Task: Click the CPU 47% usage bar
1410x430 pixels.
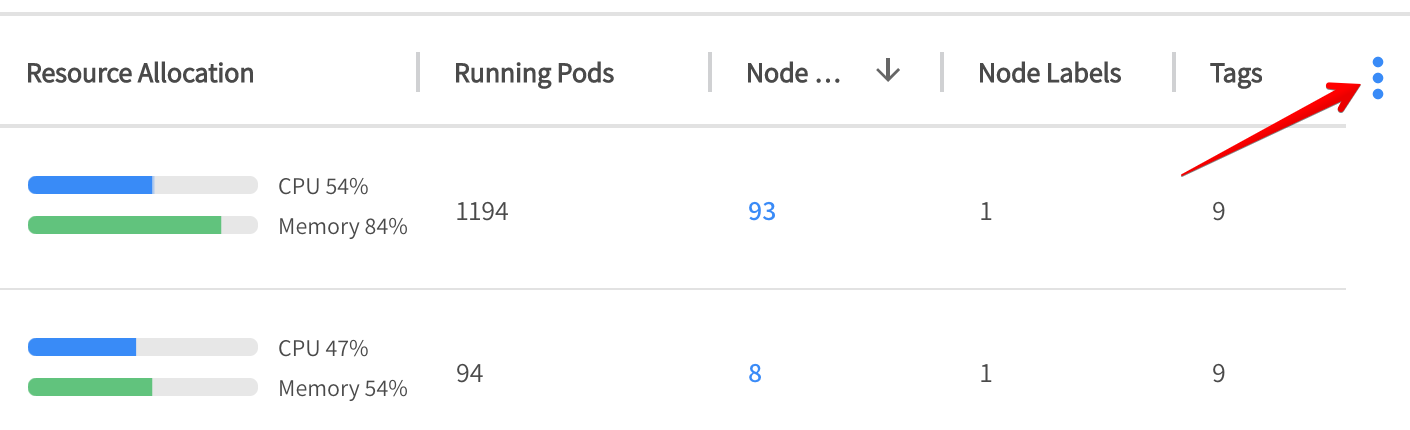Action: coord(143,347)
